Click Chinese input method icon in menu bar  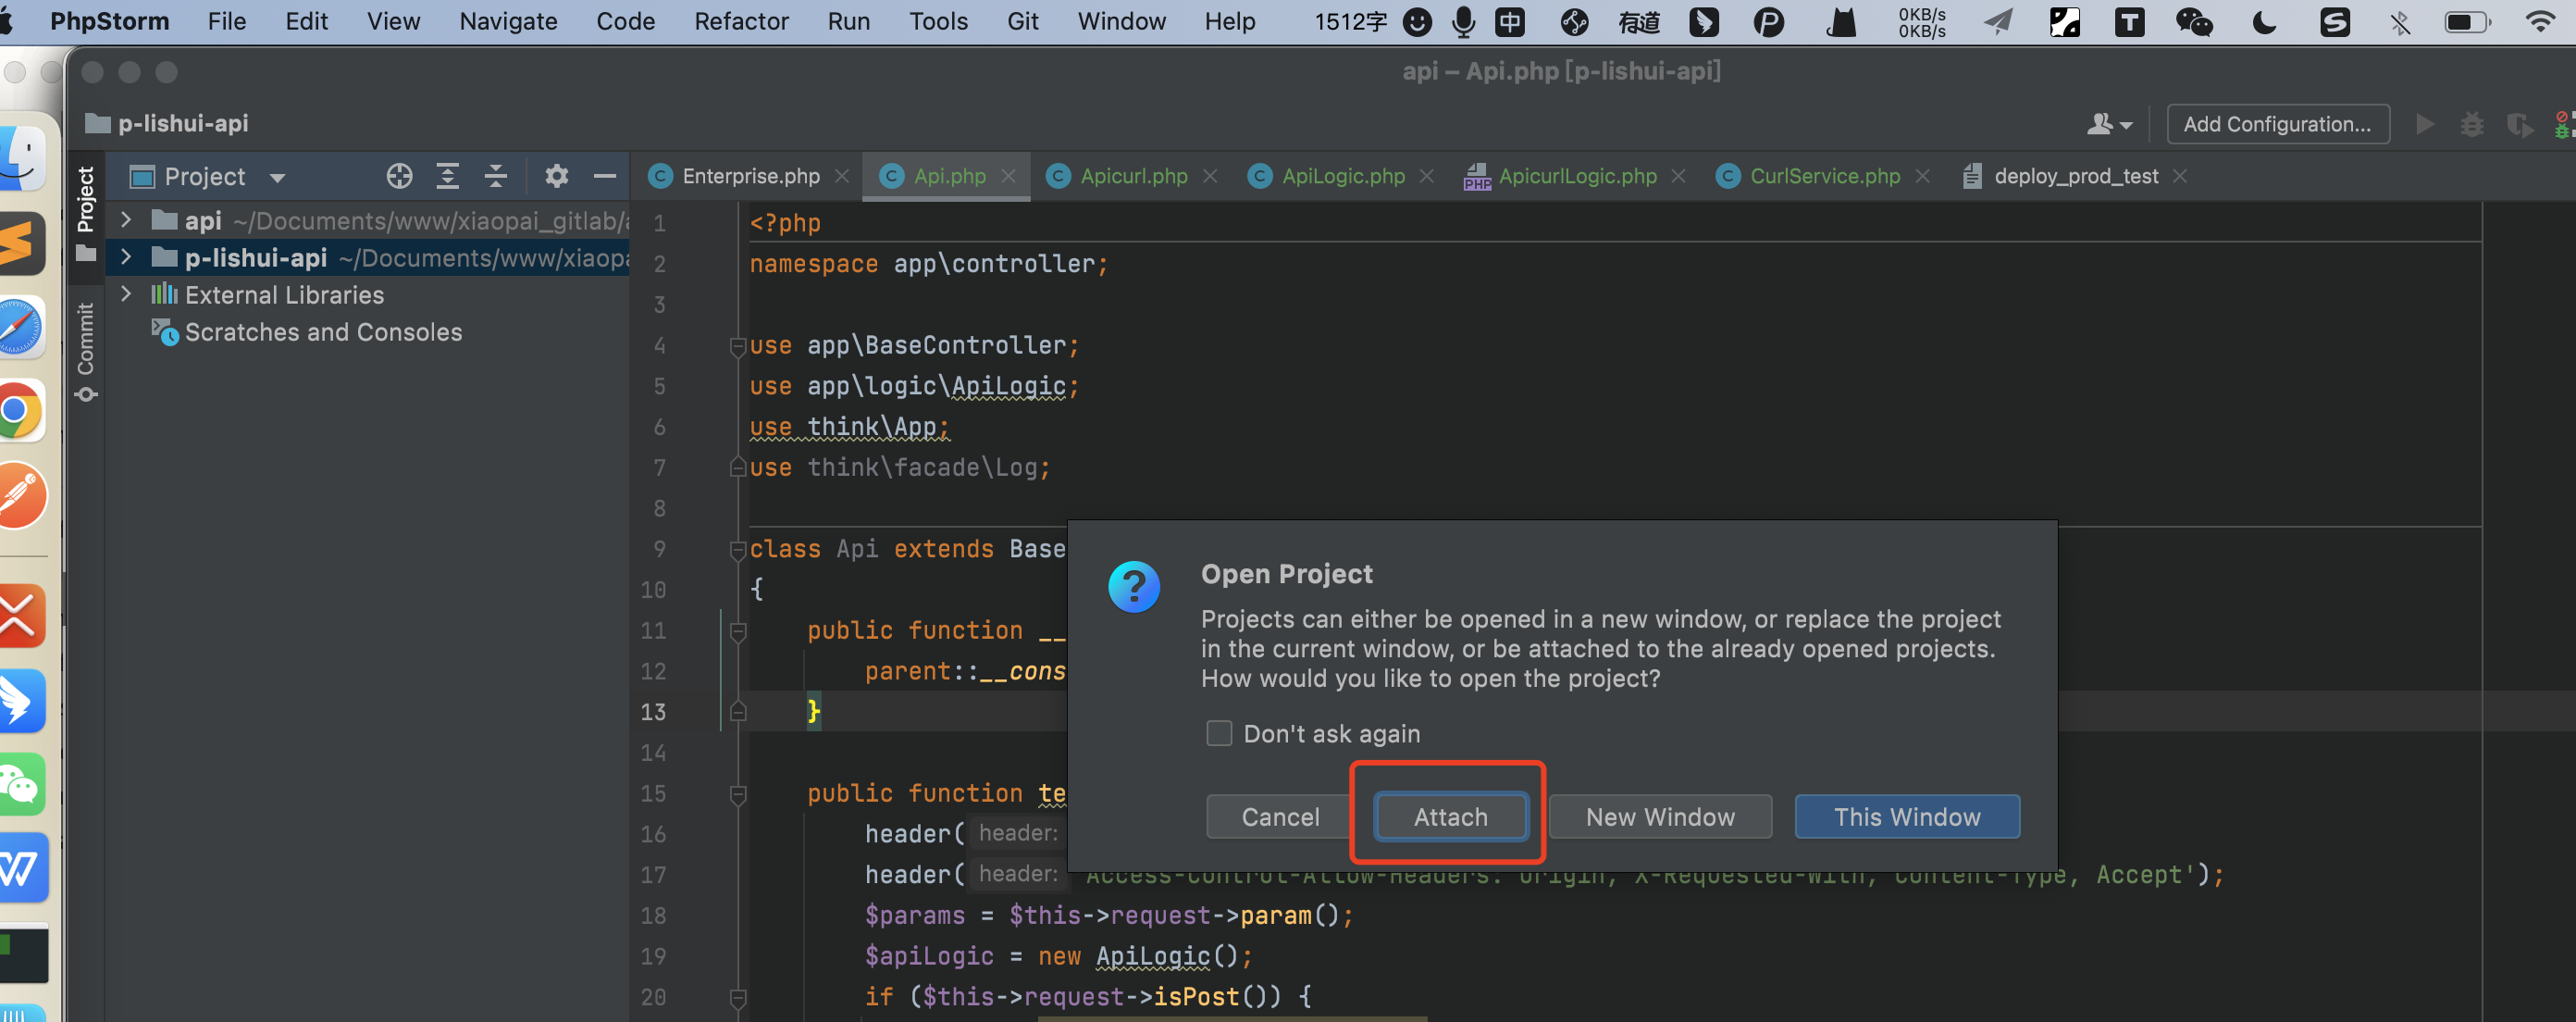pos(1509,21)
